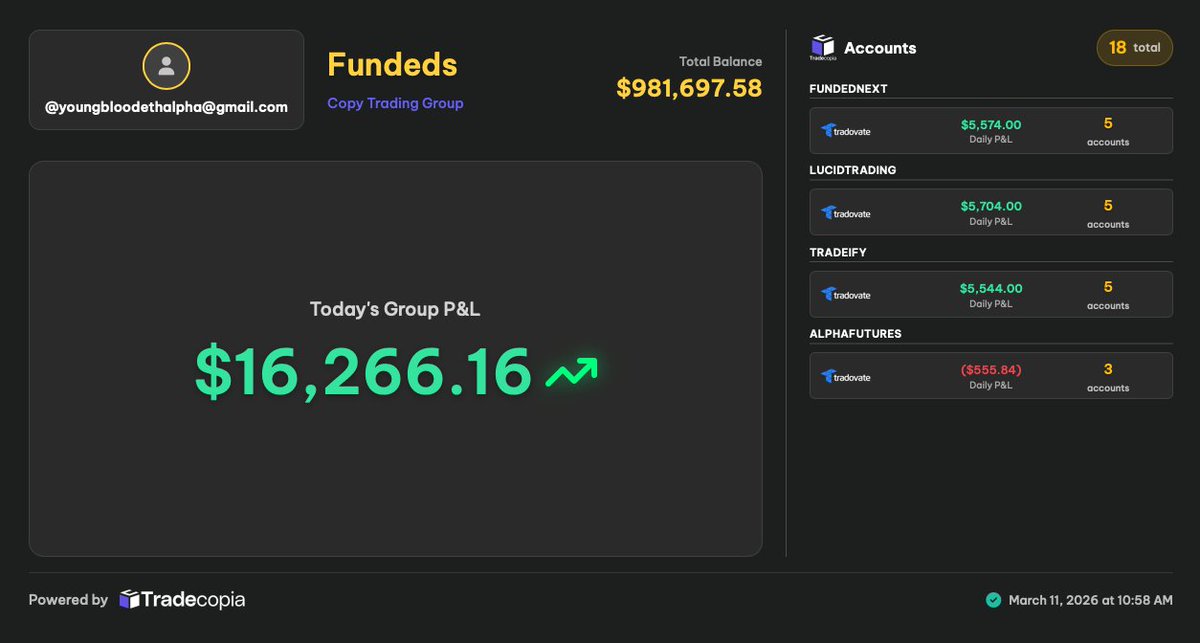
Task: Click the TRADEIFY section header
Action: 838,252
